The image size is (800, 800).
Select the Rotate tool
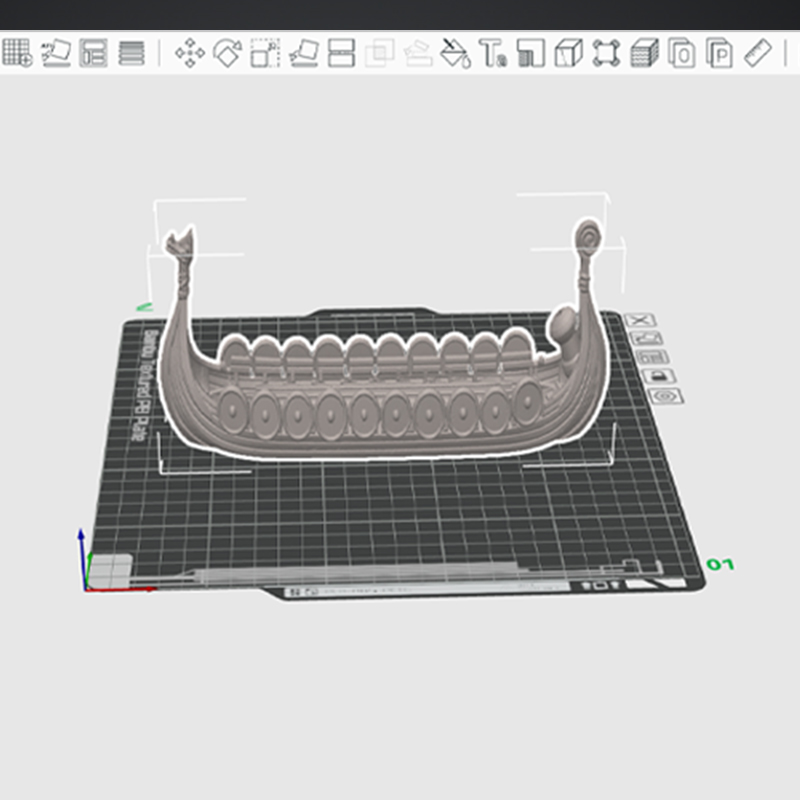pyautogui.click(x=228, y=53)
